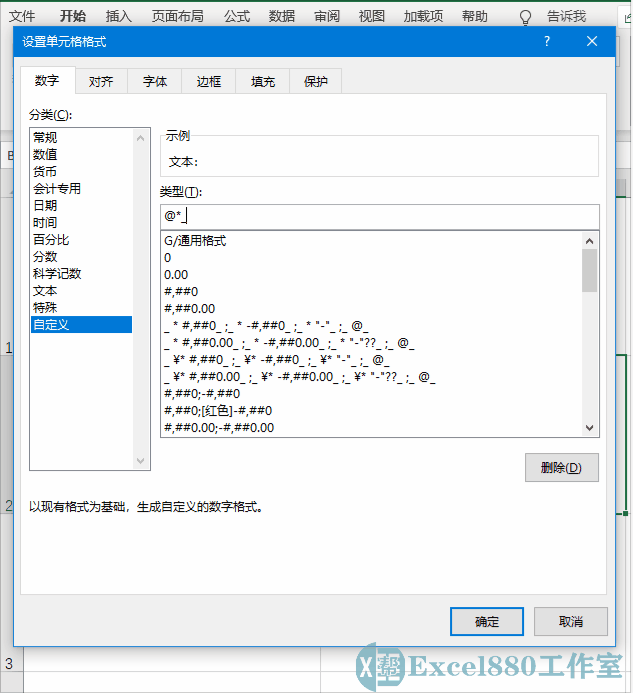Viewport: 633px width, 693px height.
Task: Switch to the 对齐 tab
Action: (101, 81)
